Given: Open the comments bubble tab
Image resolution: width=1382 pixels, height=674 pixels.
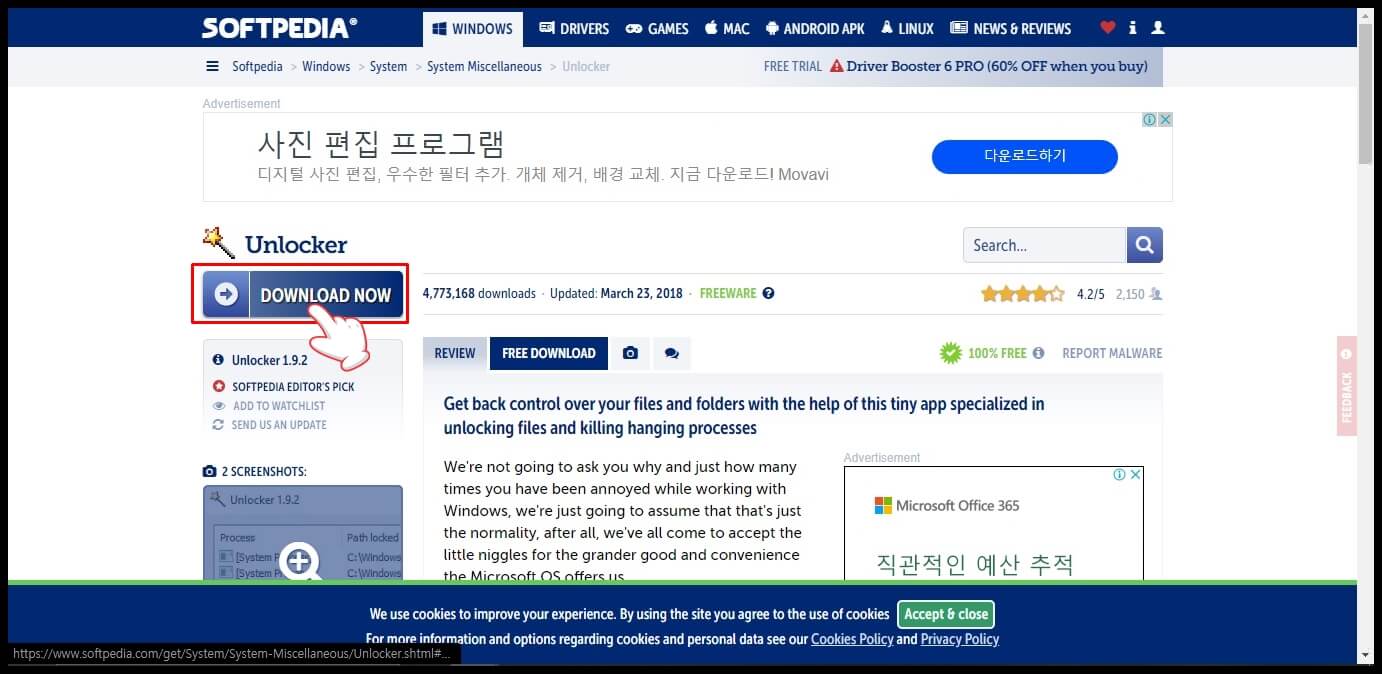Looking at the screenshot, I should [671, 353].
